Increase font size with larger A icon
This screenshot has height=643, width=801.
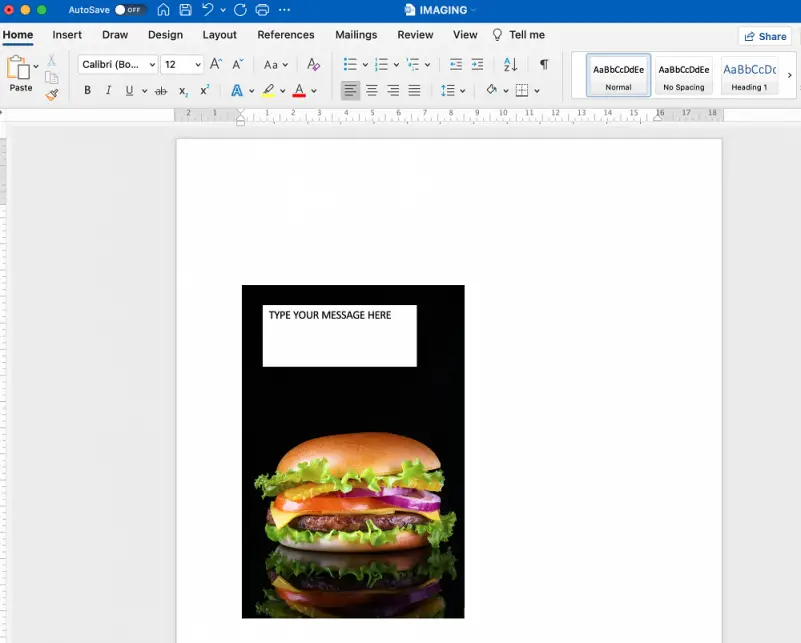[216, 64]
